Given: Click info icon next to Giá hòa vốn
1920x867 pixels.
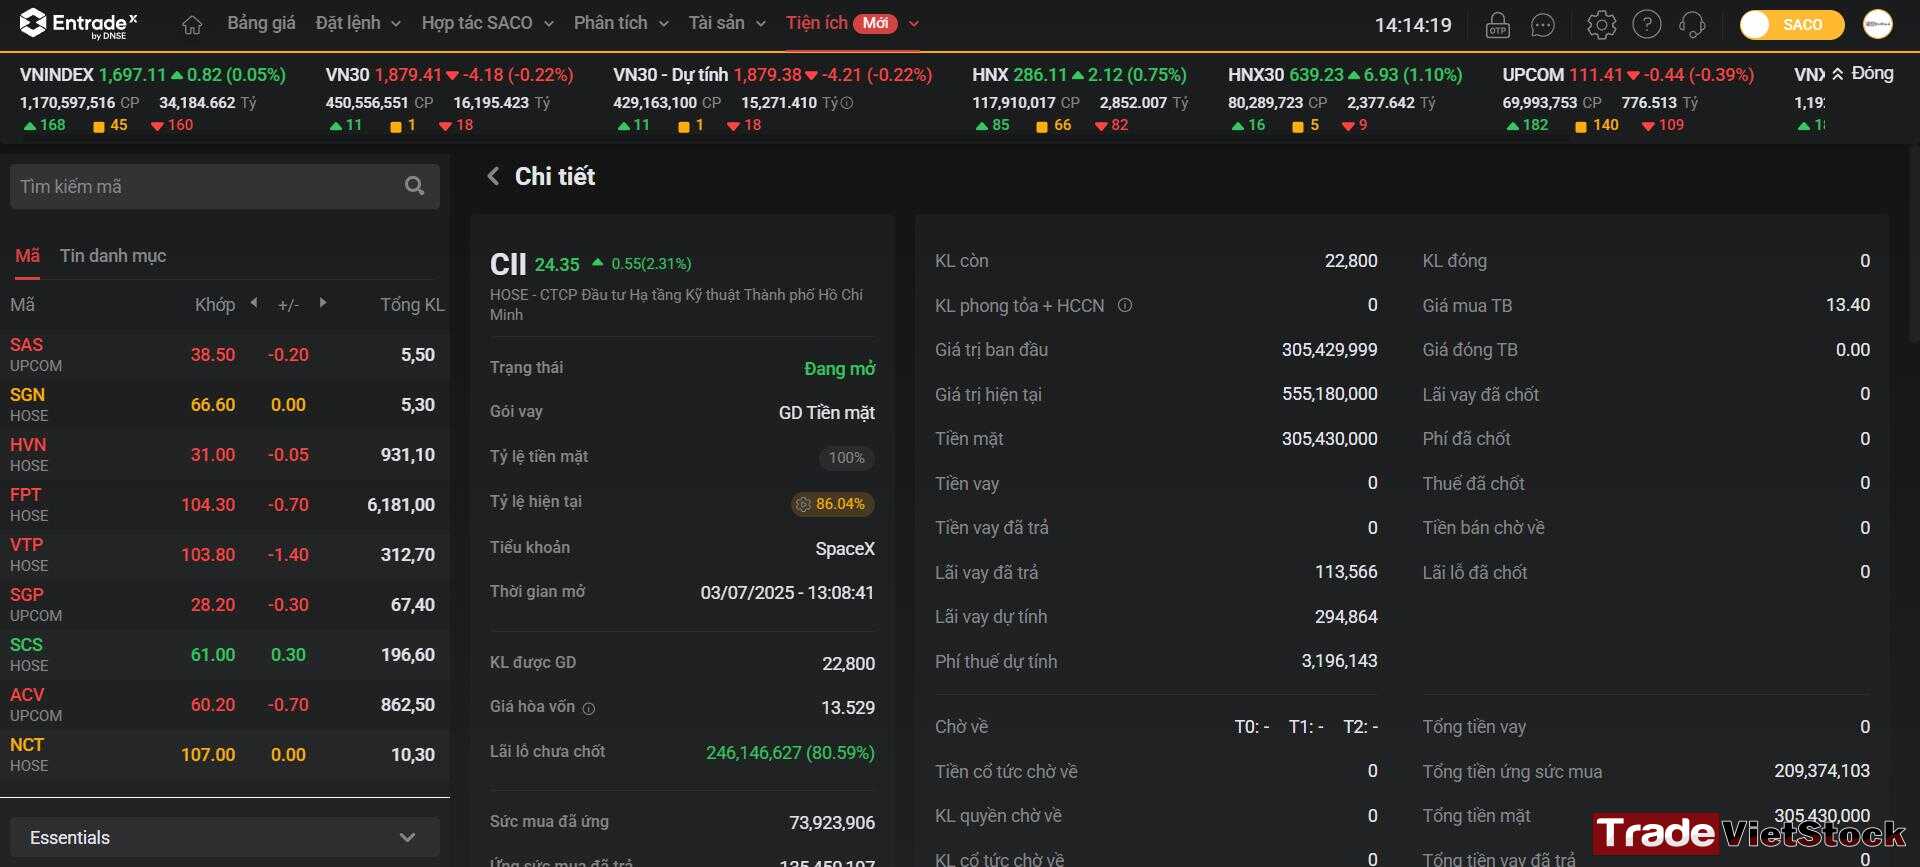Looking at the screenshot, I should (589, 708).
